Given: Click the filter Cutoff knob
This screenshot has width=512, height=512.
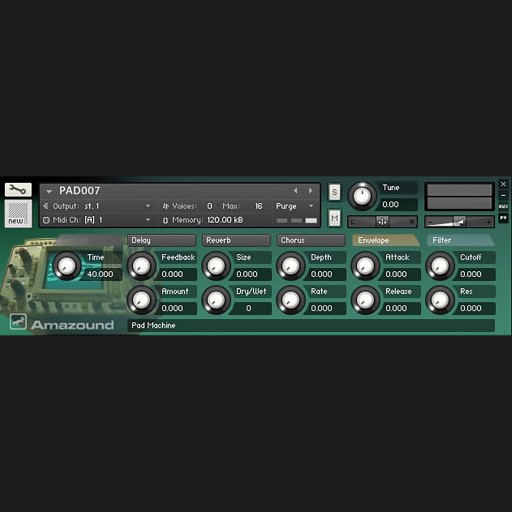Looking at the screenshot, I should 440,266.
